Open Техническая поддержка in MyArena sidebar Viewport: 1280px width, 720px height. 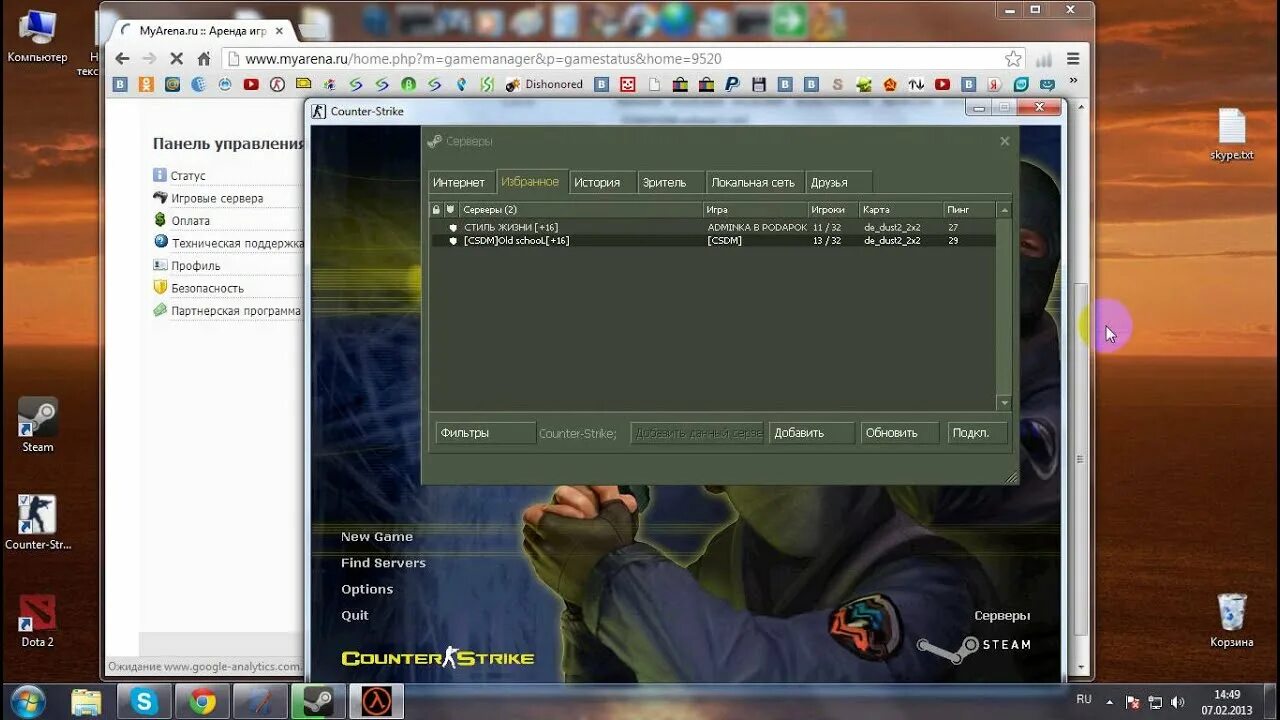click(x=237, y=243)
